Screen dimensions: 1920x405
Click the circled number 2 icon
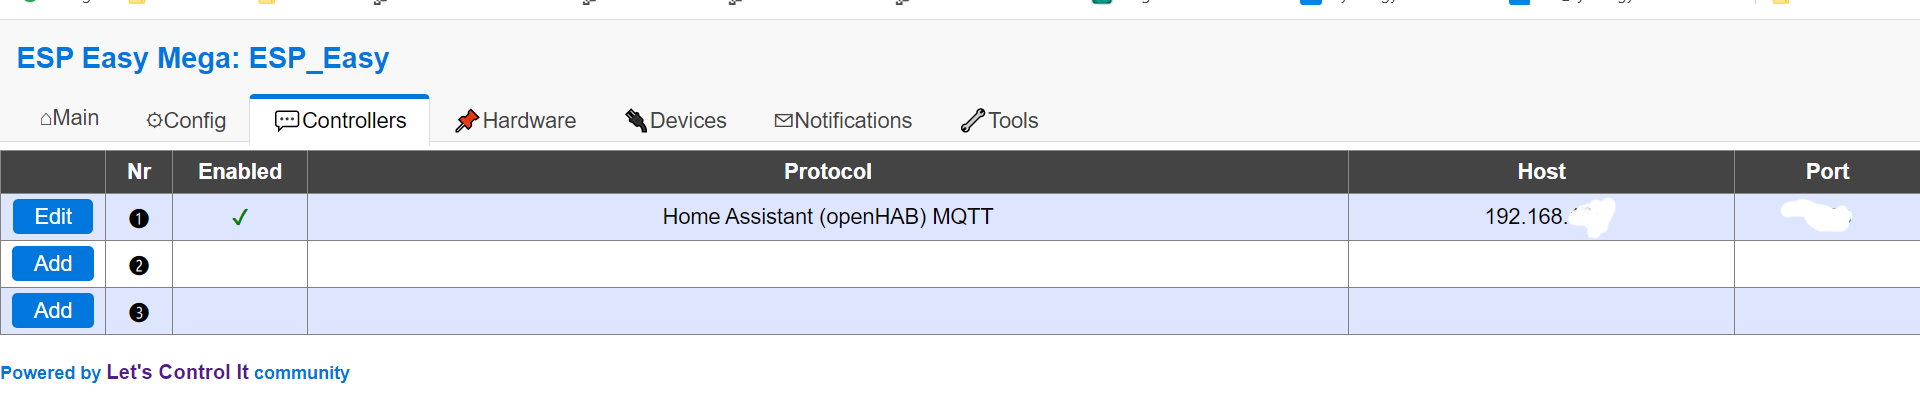tap(139, 265)
